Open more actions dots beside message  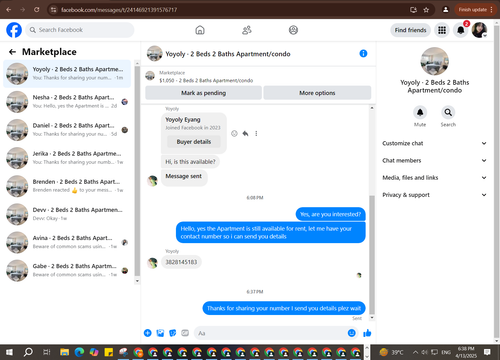[x=256, y=133]
